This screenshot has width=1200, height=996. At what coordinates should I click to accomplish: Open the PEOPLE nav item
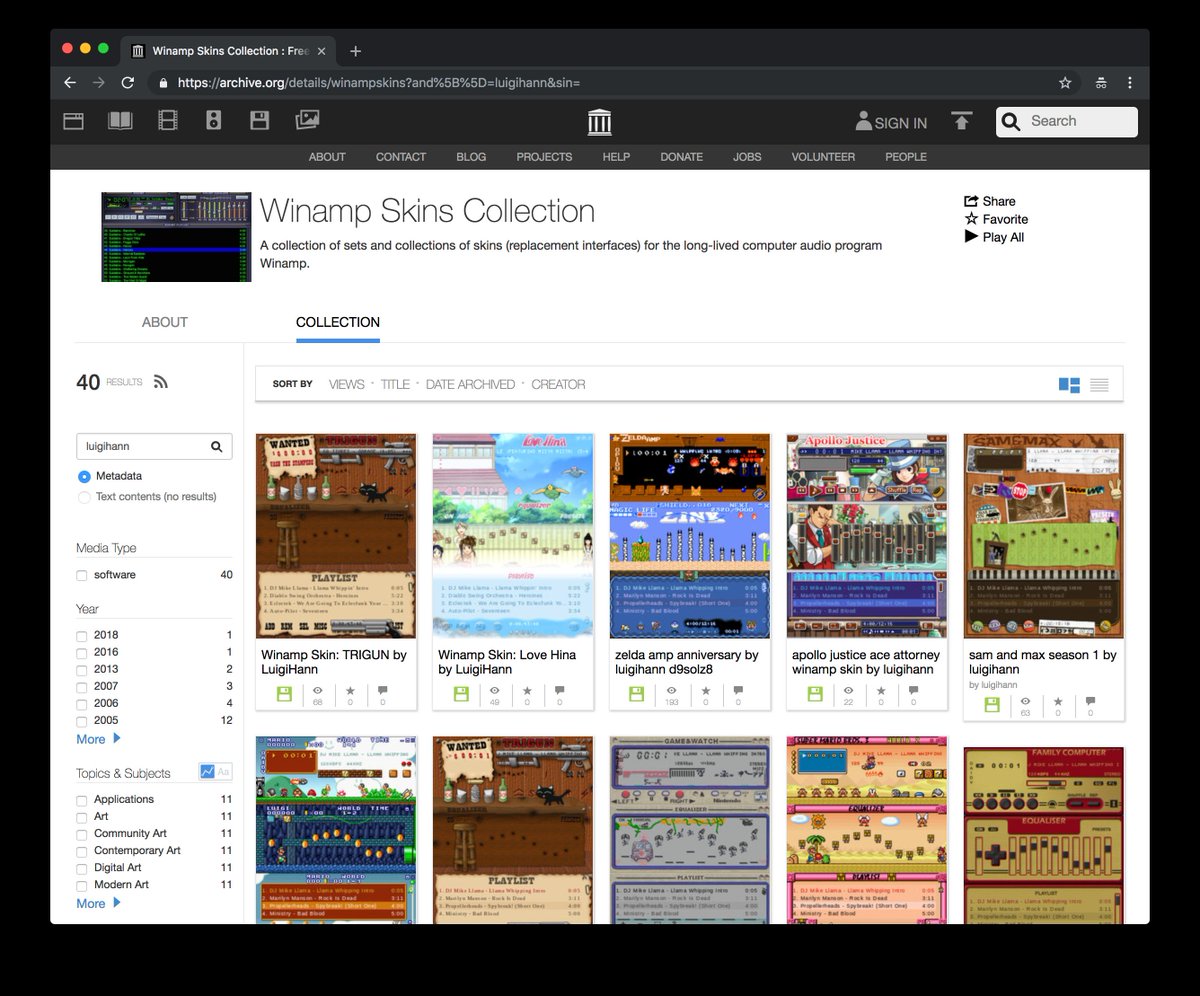[906, 157]
